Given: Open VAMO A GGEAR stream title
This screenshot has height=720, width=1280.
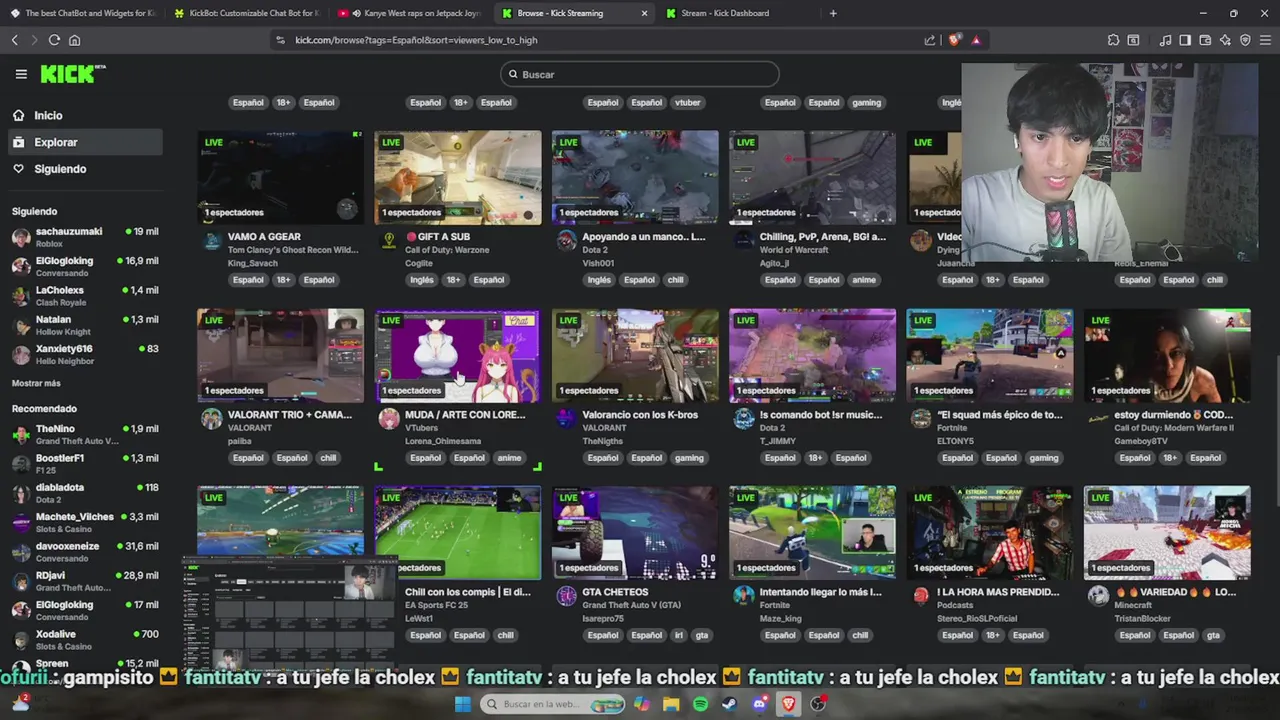Looking at the screenshot, I should 264,237.
